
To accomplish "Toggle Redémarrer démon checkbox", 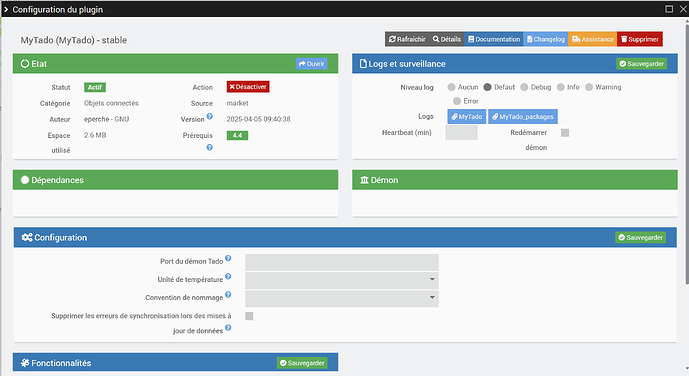I will (x=565, y=133).
